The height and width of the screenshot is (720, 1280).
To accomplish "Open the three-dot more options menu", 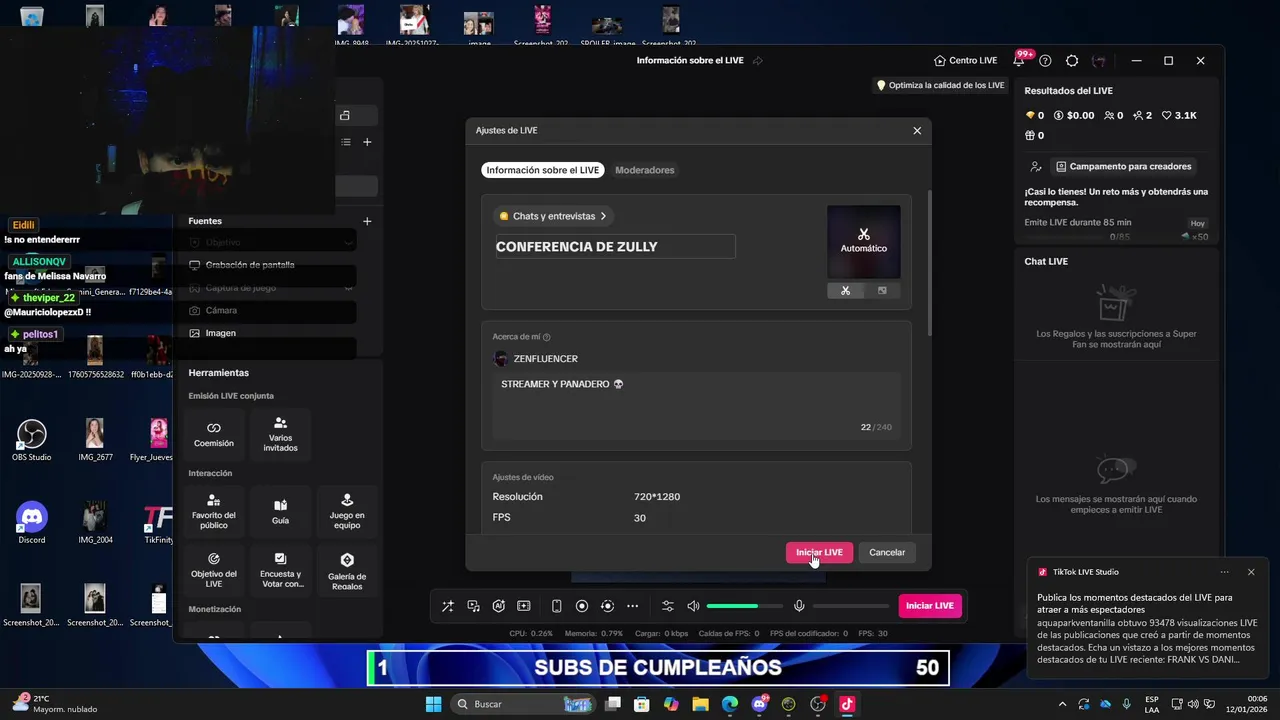I will 632,606.
